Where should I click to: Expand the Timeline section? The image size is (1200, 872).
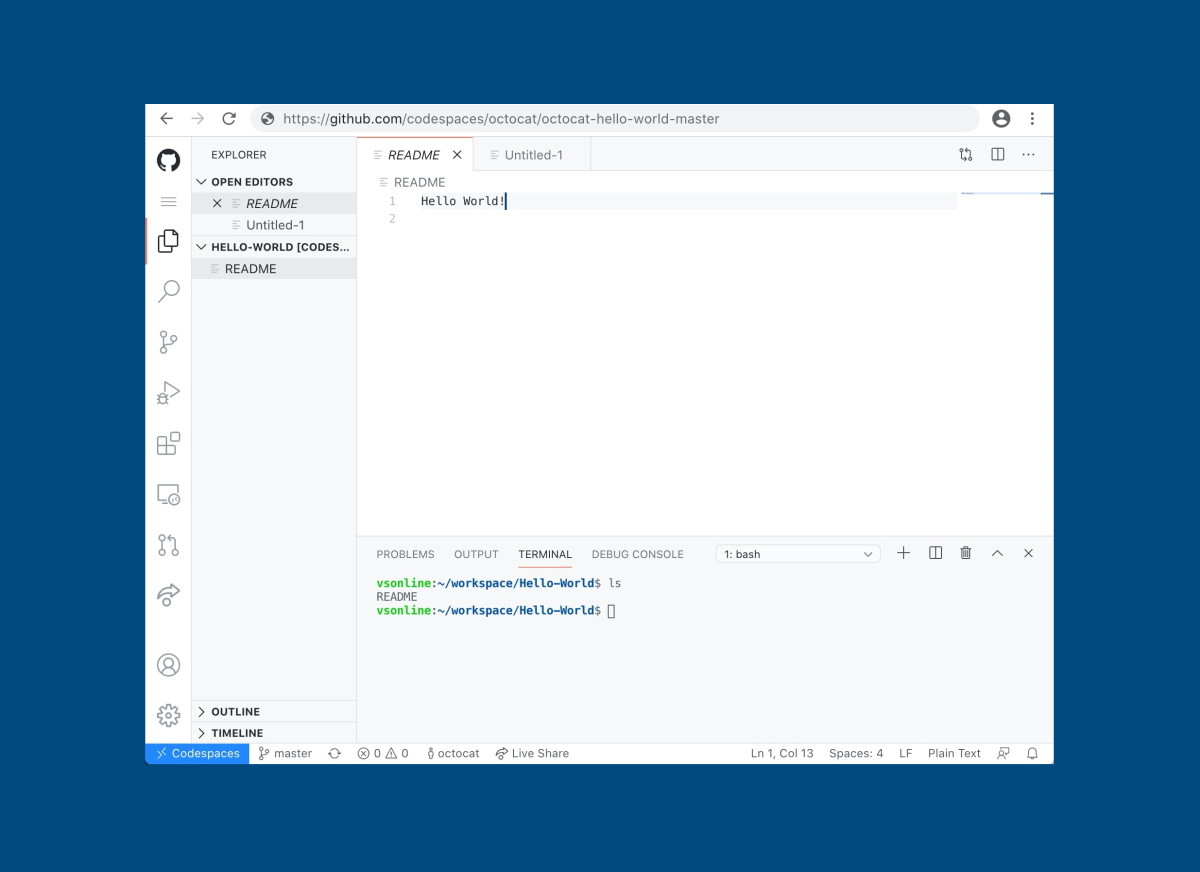click(237, 733)
